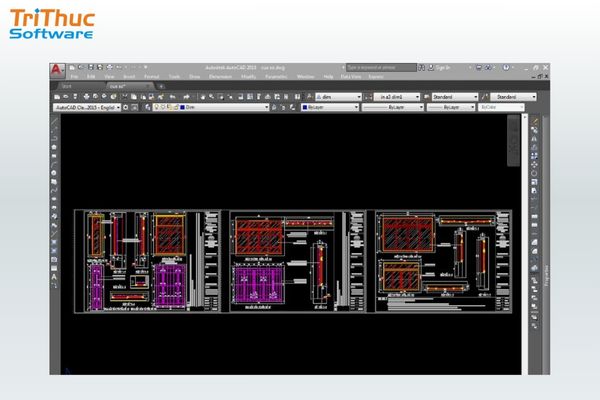Screen dimensions: 600x400
Task: Select the Array tool in the Modify toolbar
Action: pos(535,156)
